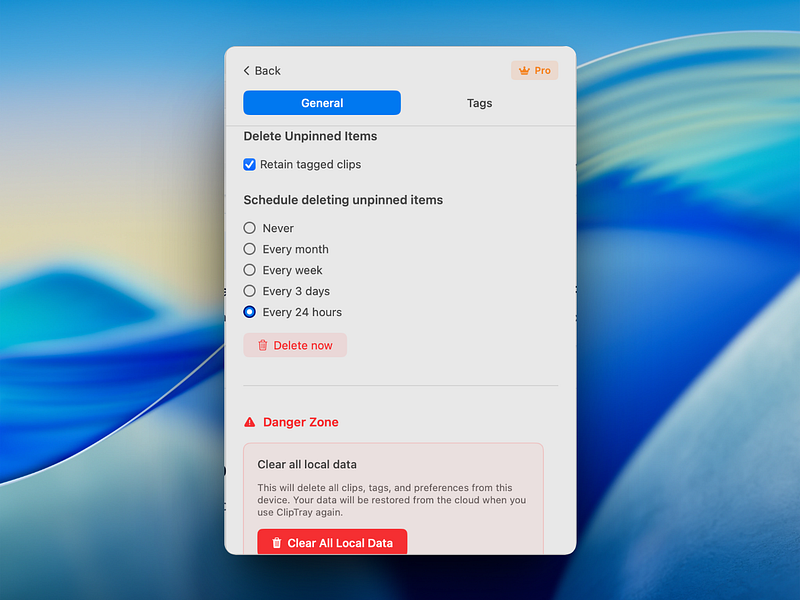Click the Danger Zone warning triangle icon
Viewport: 800px width, 600px height.
(249, 422)
